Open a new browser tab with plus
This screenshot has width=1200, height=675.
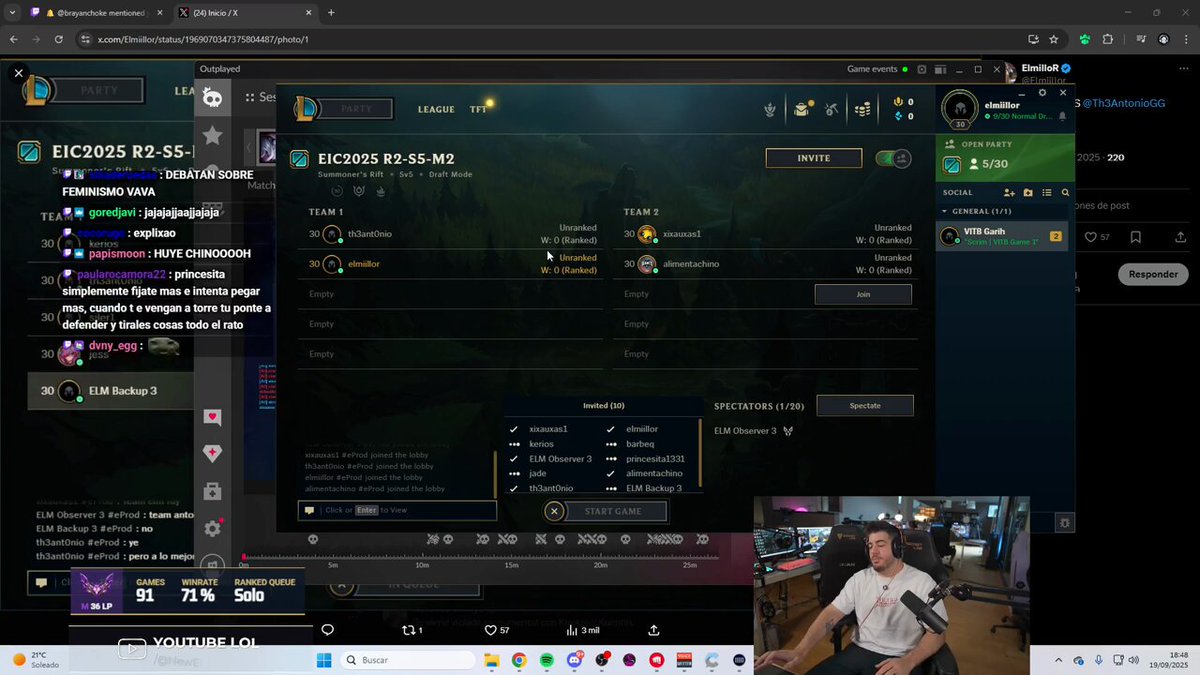331,13
